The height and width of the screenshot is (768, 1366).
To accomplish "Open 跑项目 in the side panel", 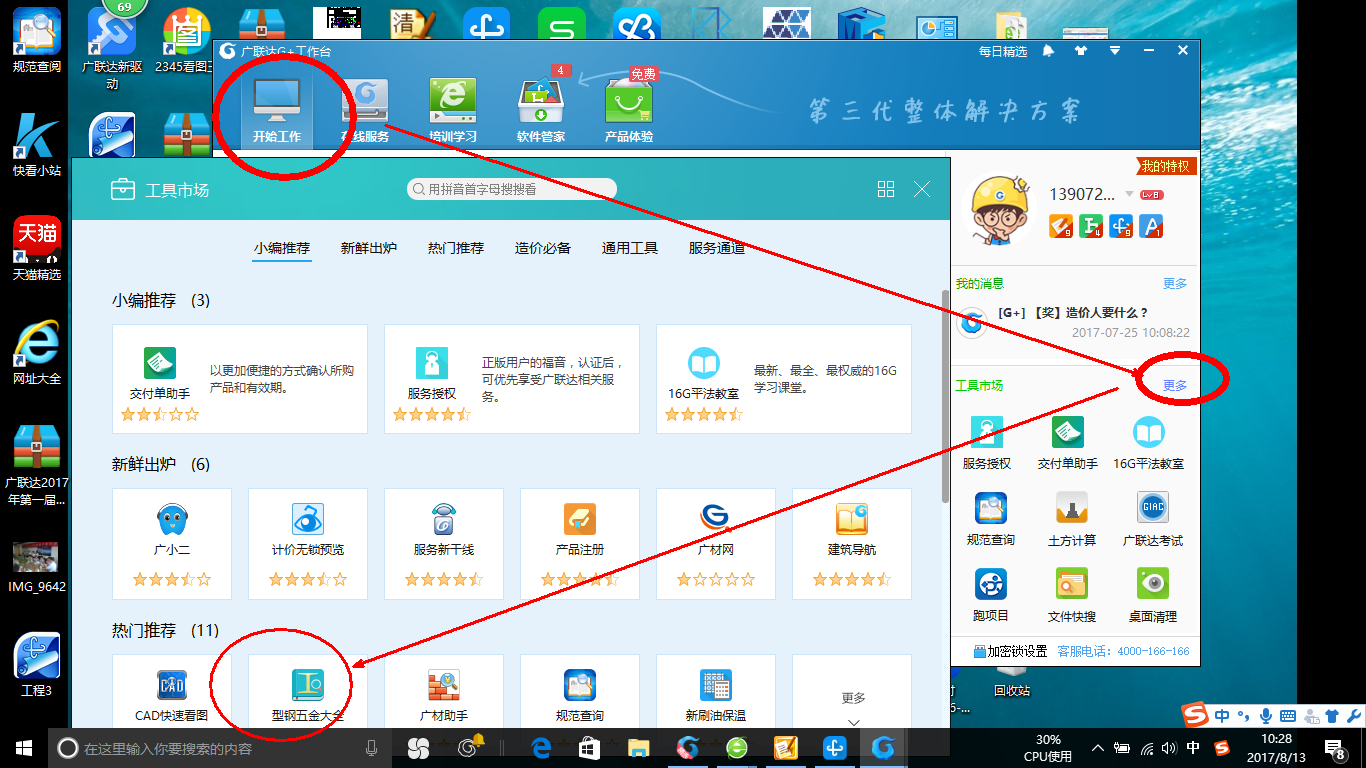I will (x=991, y=595).
